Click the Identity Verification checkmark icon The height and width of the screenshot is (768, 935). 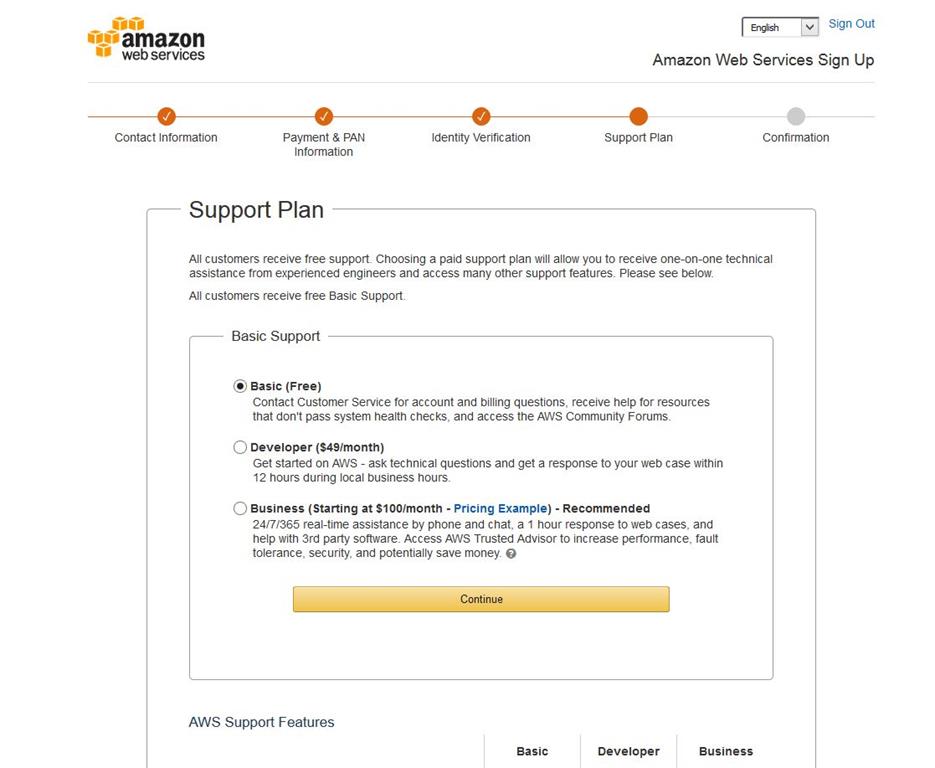tap(480, 116)
